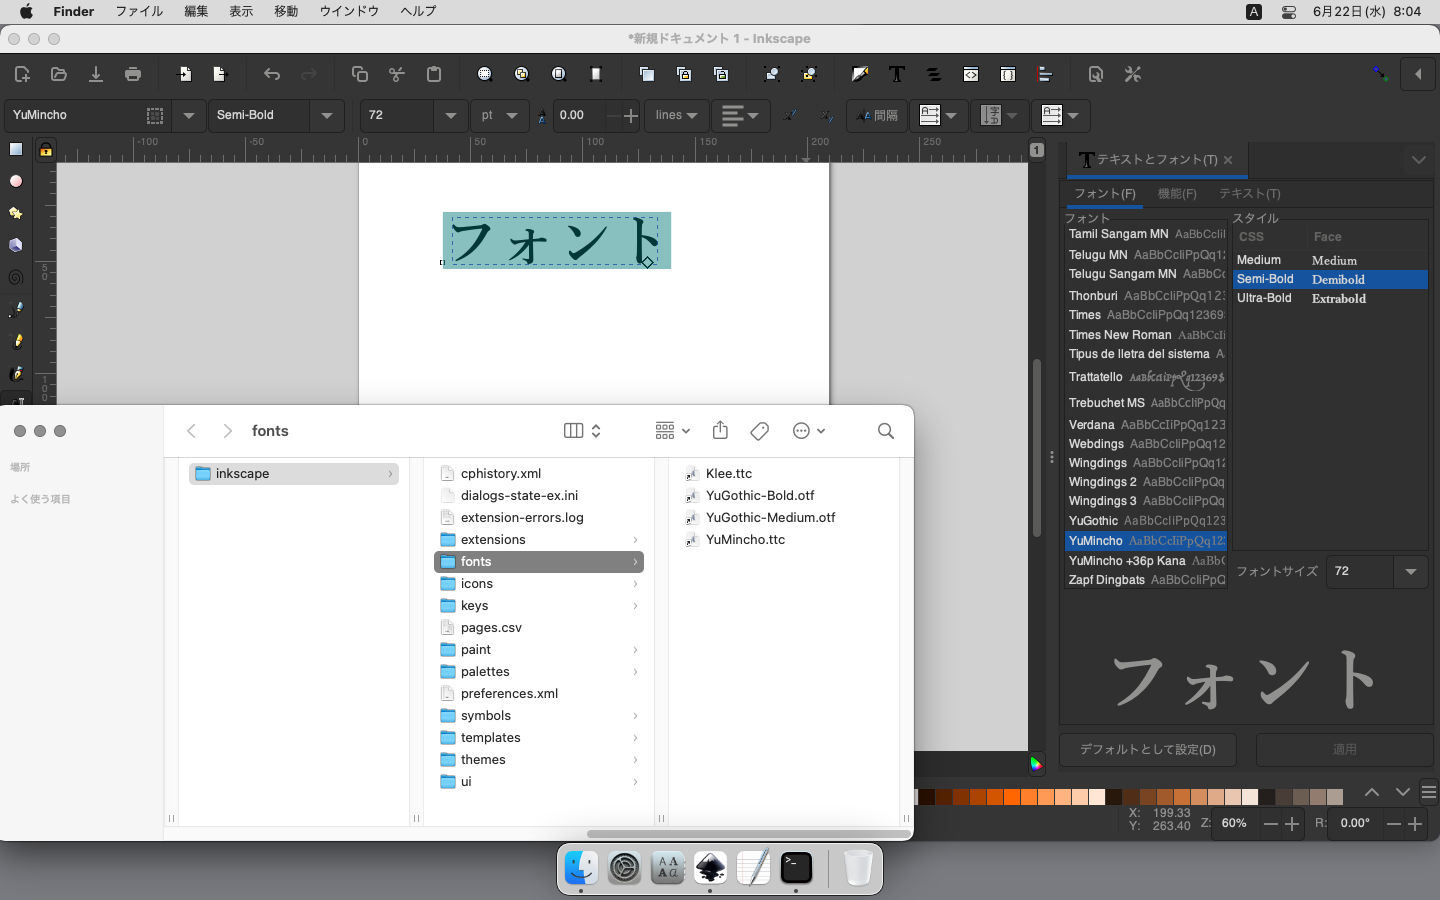Open the ファイル menu in the menu bar
This screenshot has width=1440, height=900.
point(139,11)
